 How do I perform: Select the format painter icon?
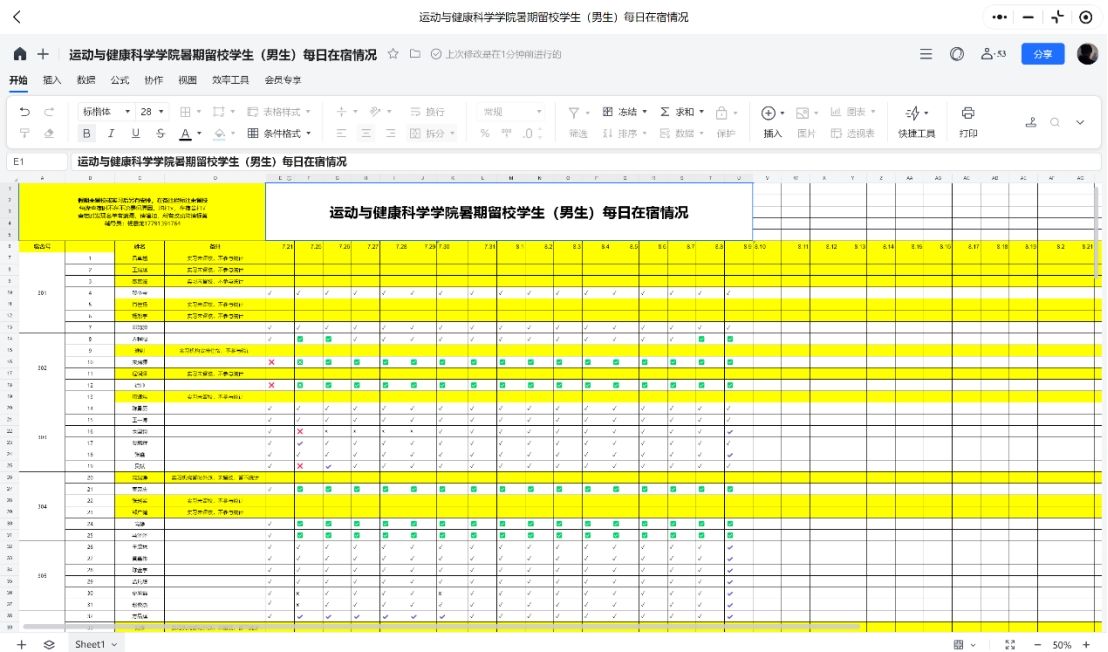[24, 133]
